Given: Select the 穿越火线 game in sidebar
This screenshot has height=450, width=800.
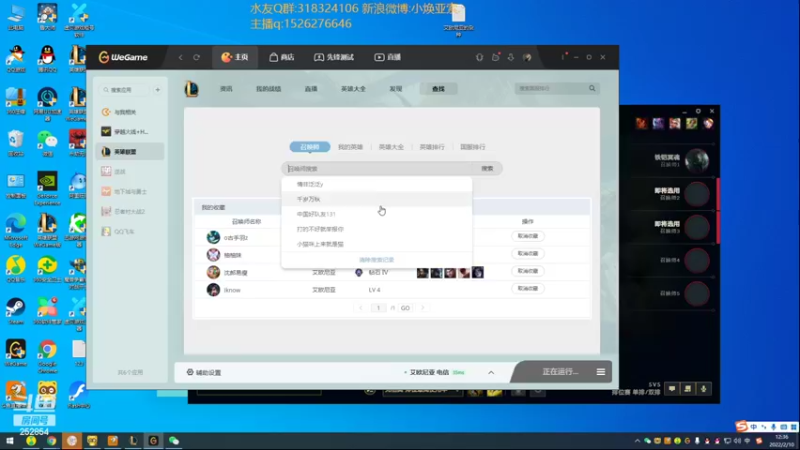Looking at the screenshot, I should 131,132.
